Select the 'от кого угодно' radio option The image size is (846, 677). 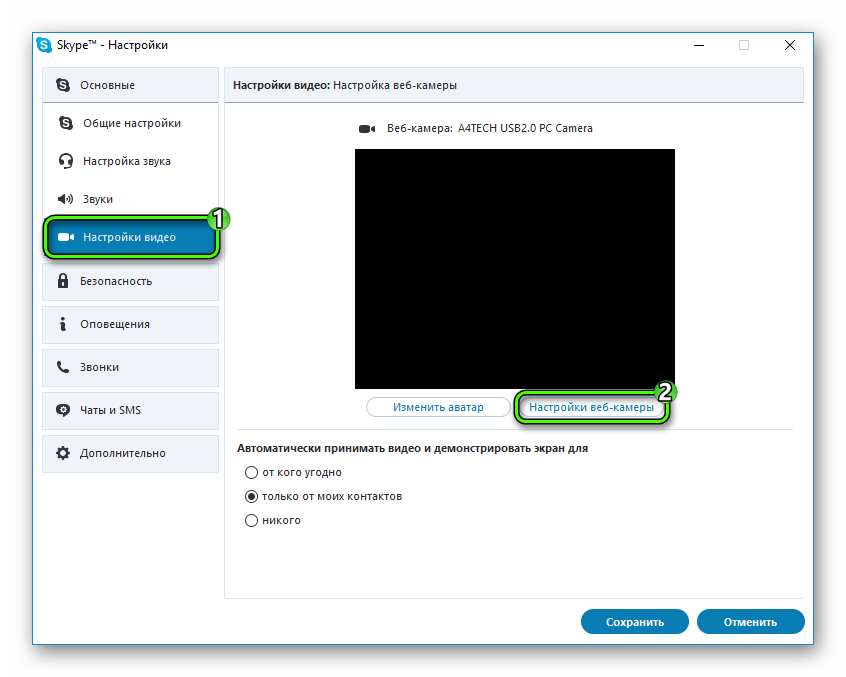[x=251, y=473]
